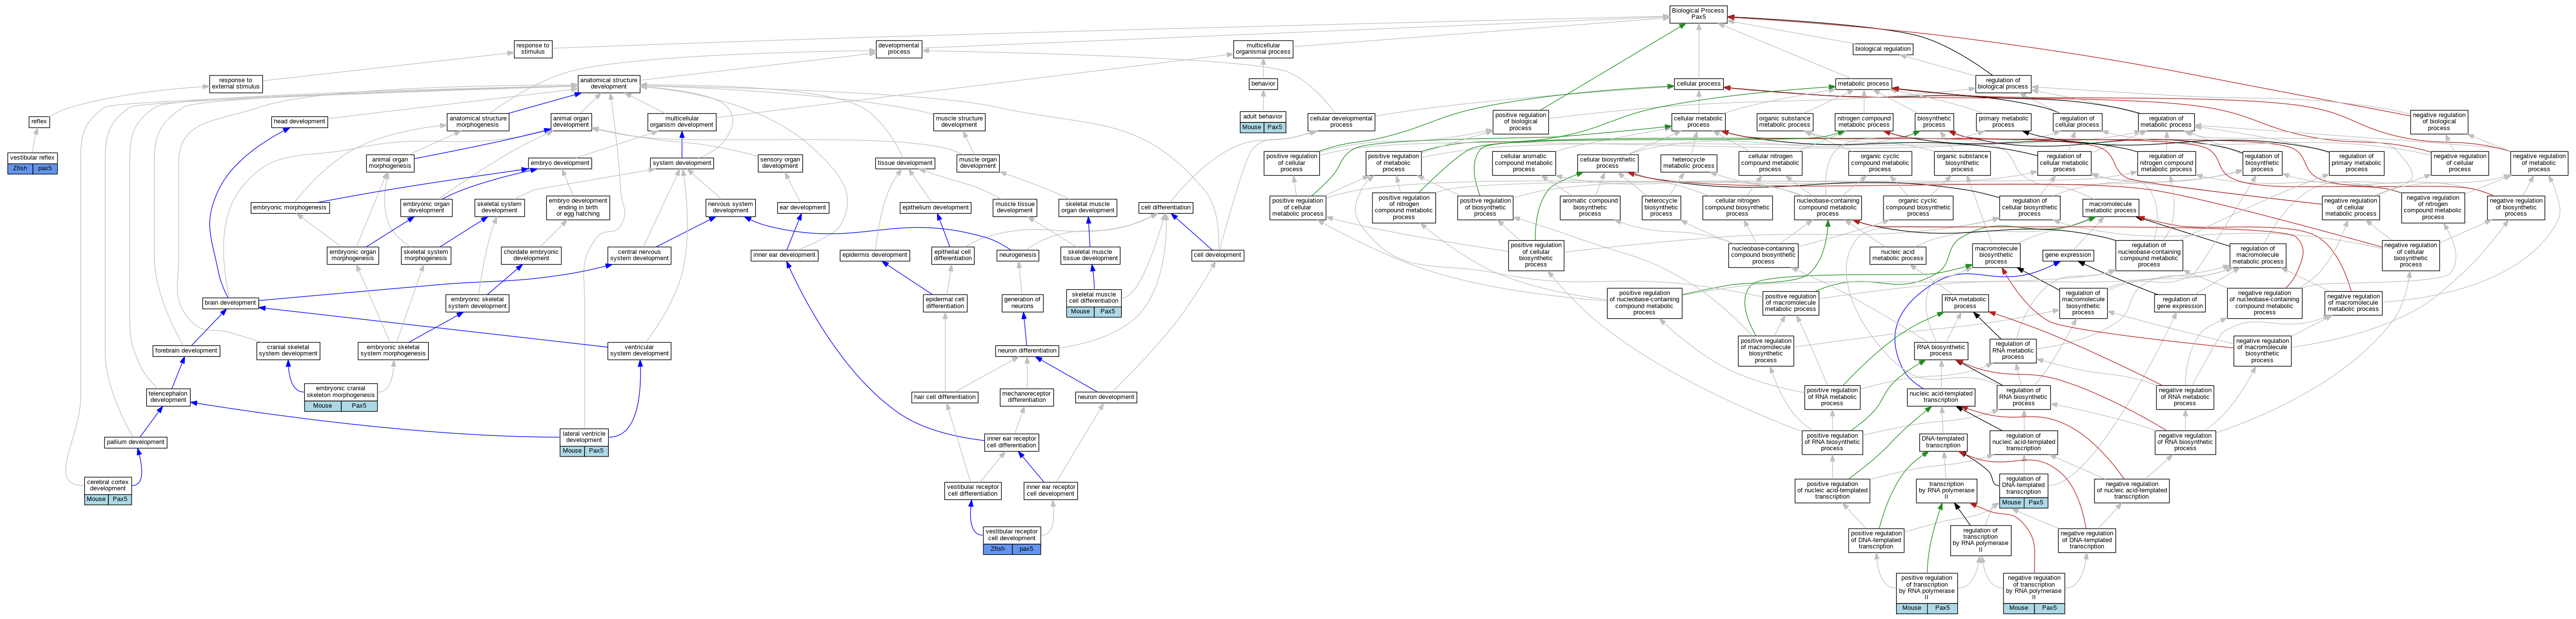Click the 'transcription by RNA polymerase II' node

pyautogui.click(x=1946, y=490)
